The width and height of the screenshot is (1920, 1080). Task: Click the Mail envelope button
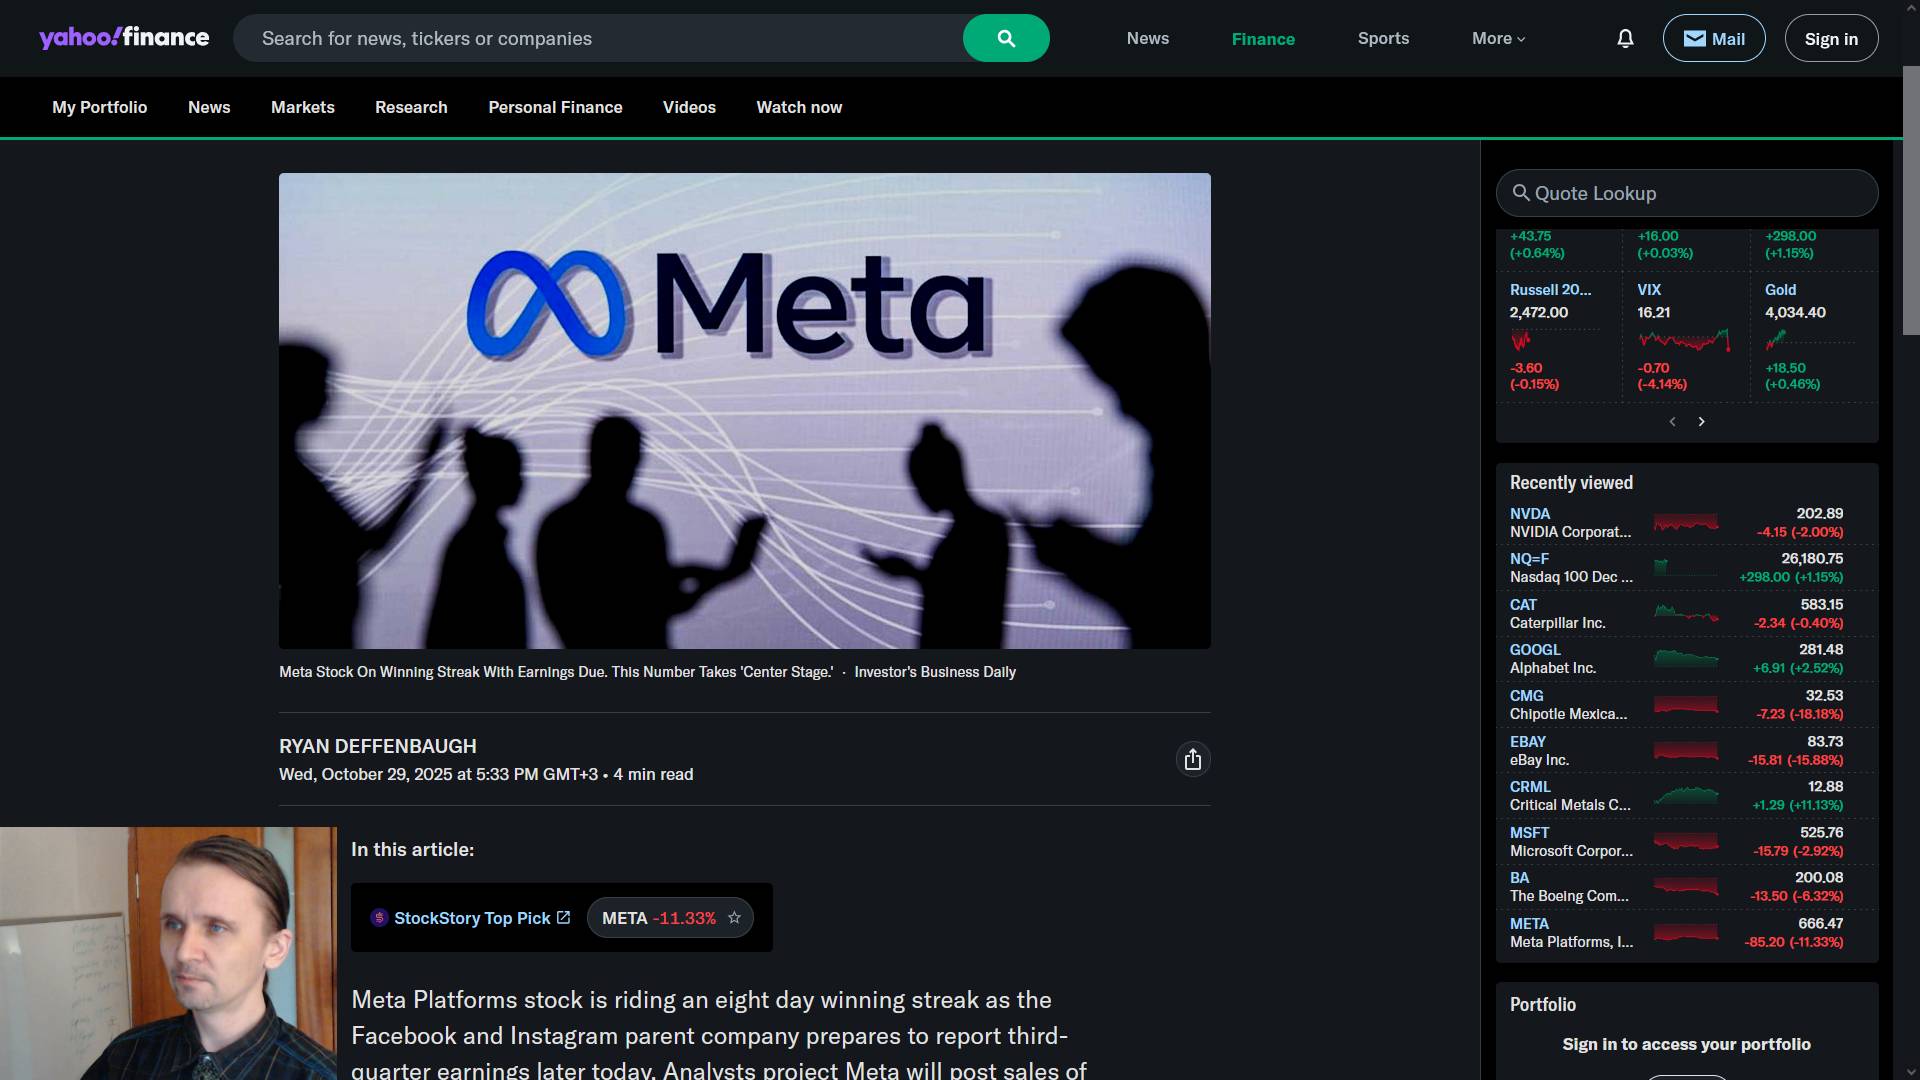[x=1713, y=39]
